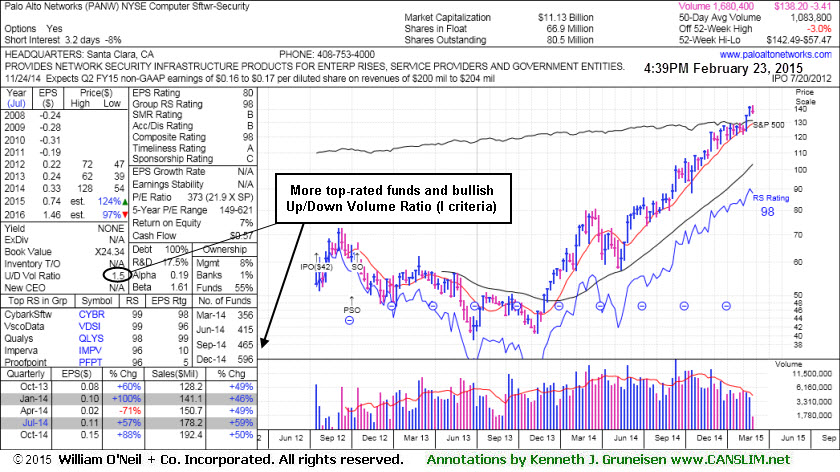Click the PSO marker label
Image resolution: width=840 pixels, height=472 pixels.
tap(352, 310)
